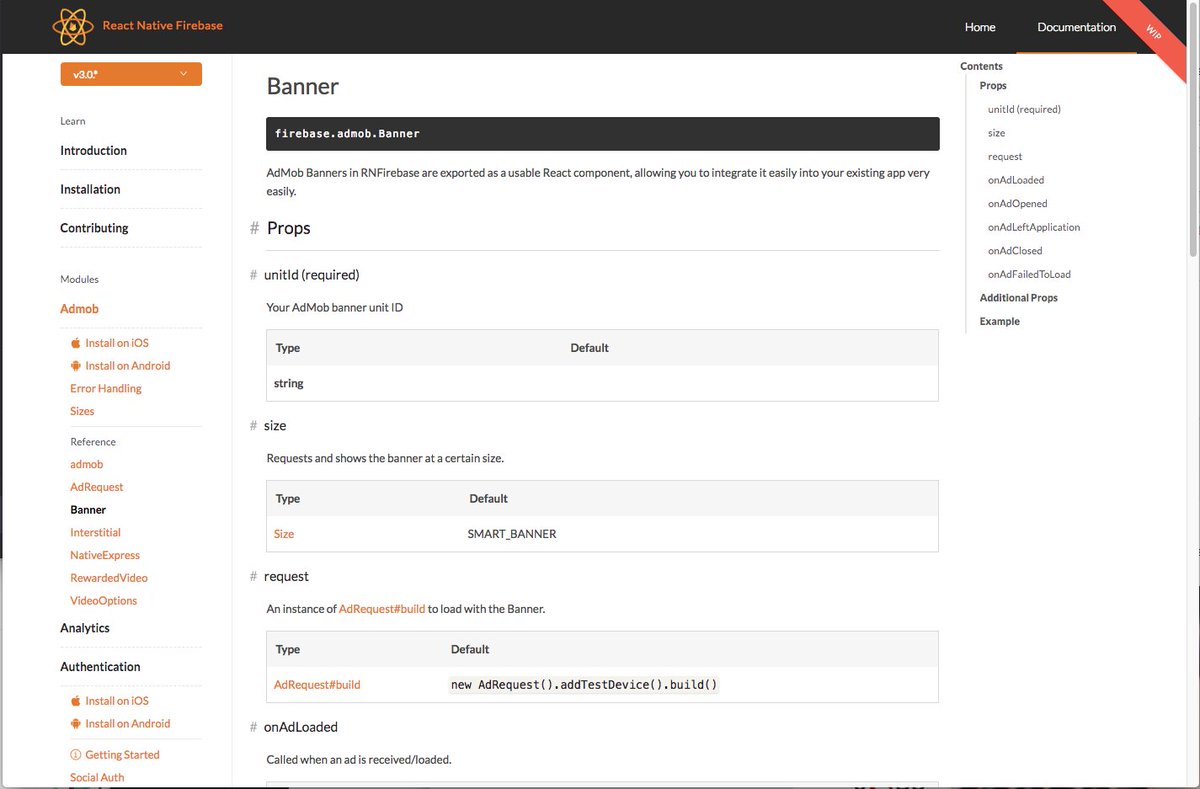Open the Social Auth link
This screenshot has height=789, width=1200.
(97, 778)
